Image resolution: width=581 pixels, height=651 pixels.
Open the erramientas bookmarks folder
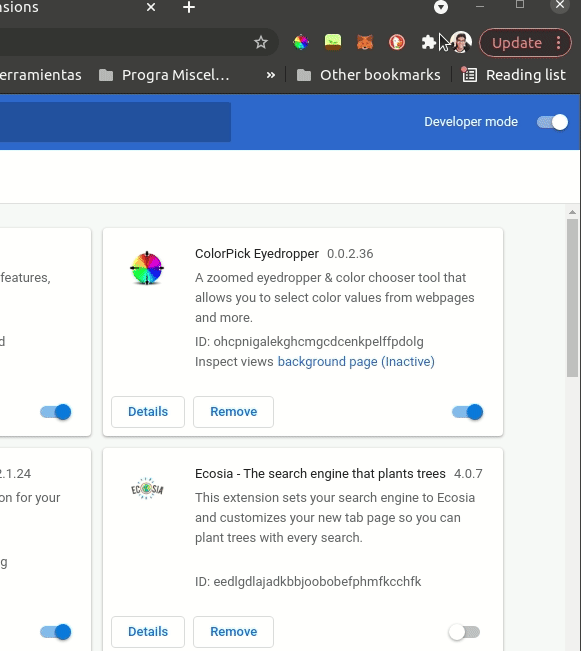pyautogui.click(x=41, y=75)
